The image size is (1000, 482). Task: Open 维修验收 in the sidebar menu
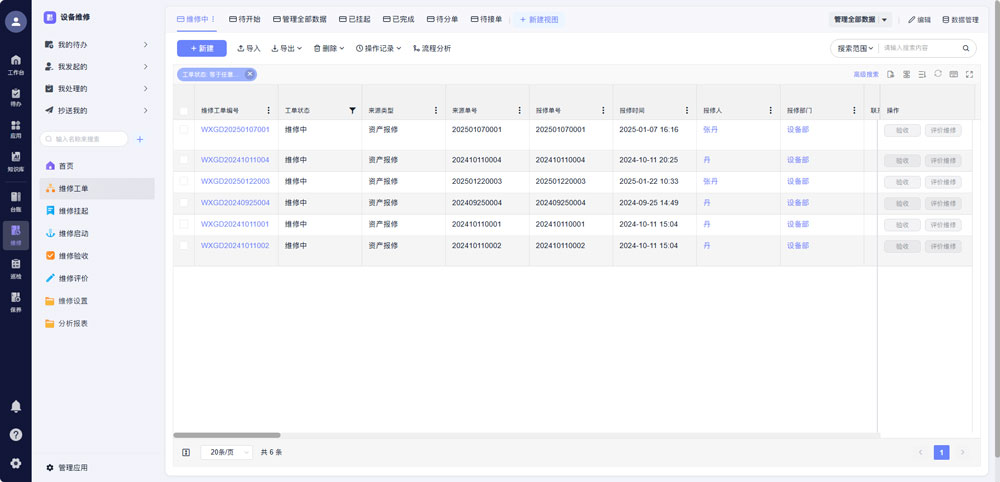73,256
